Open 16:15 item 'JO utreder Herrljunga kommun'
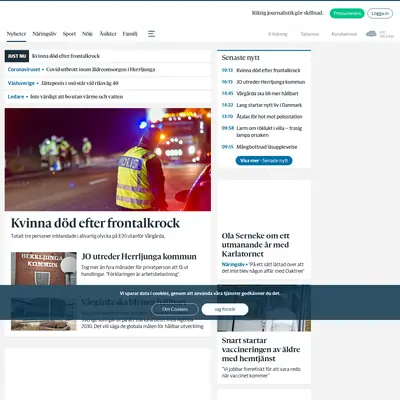The image size is (400, 400). [x=271, y=82]
